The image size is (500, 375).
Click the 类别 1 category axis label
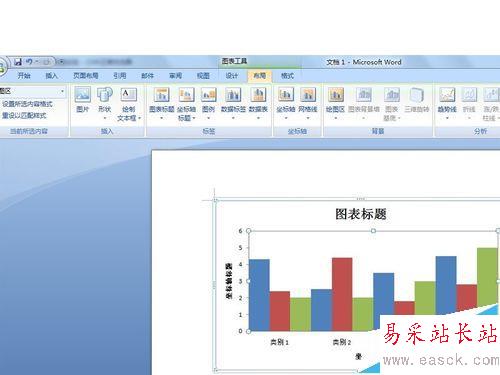[279, 342]
